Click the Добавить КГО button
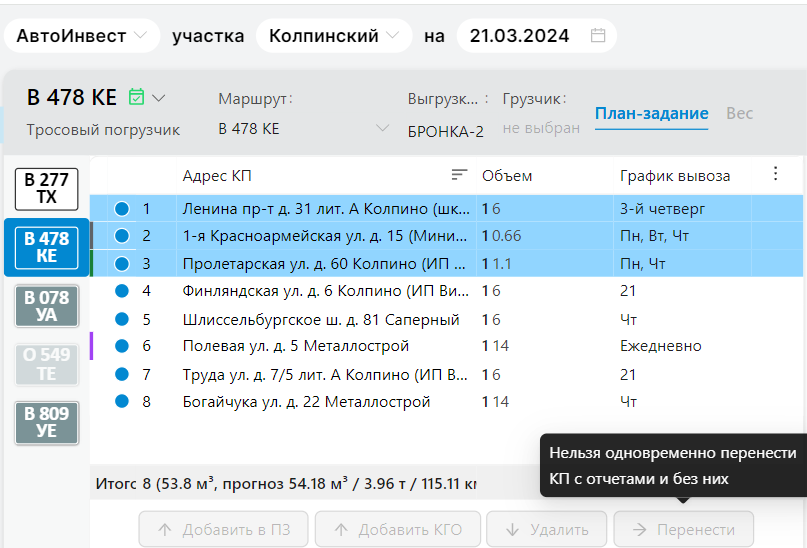The width and height of the screenshot is (807, 548). (x=397, y=530)
